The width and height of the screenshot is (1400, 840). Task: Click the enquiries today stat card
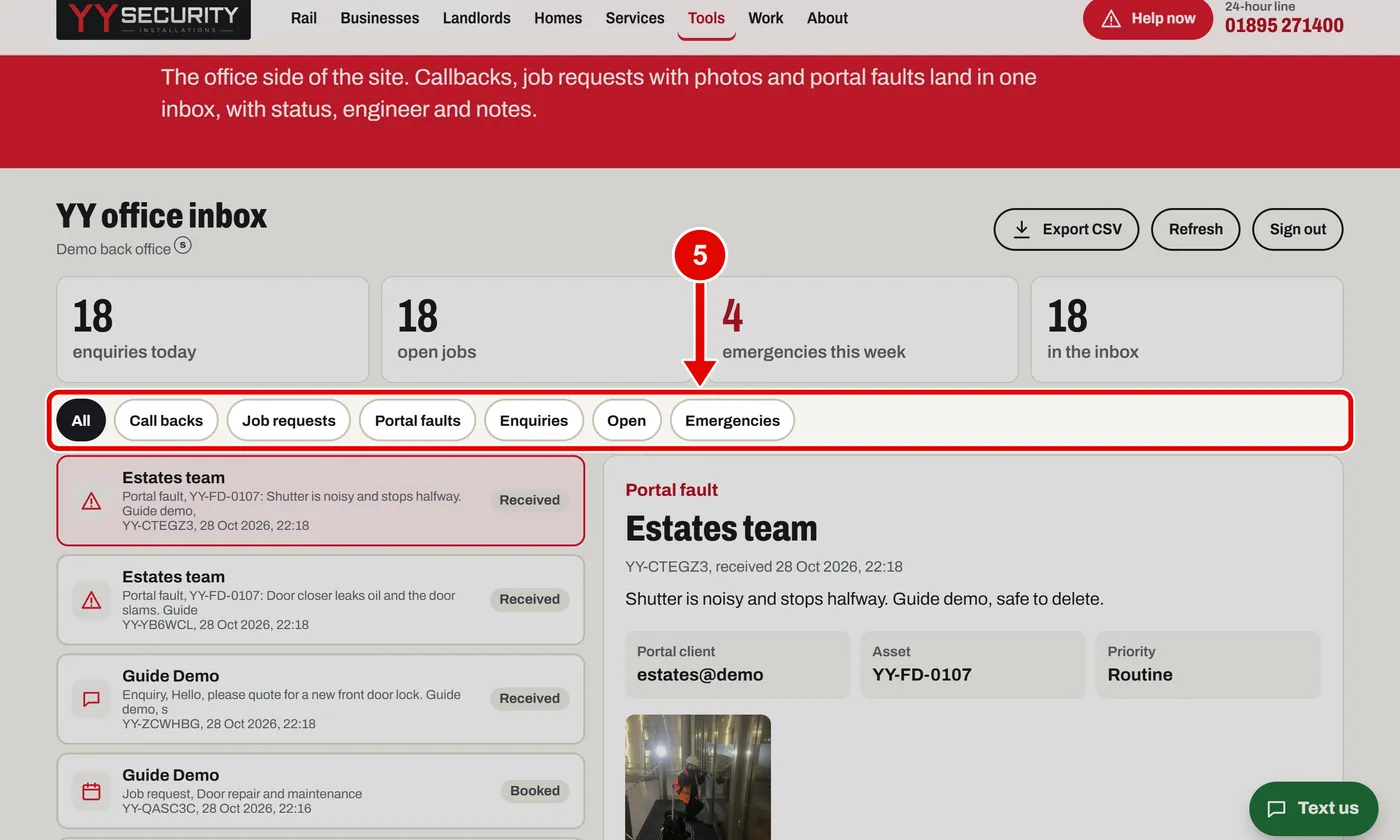tap(213, 329)
